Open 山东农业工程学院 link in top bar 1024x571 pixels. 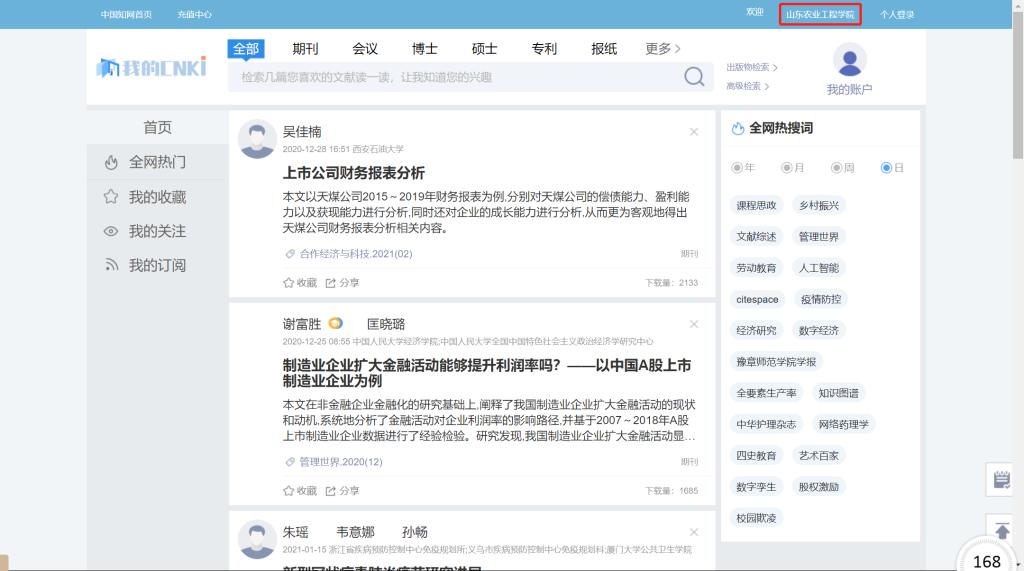[820, 14]
